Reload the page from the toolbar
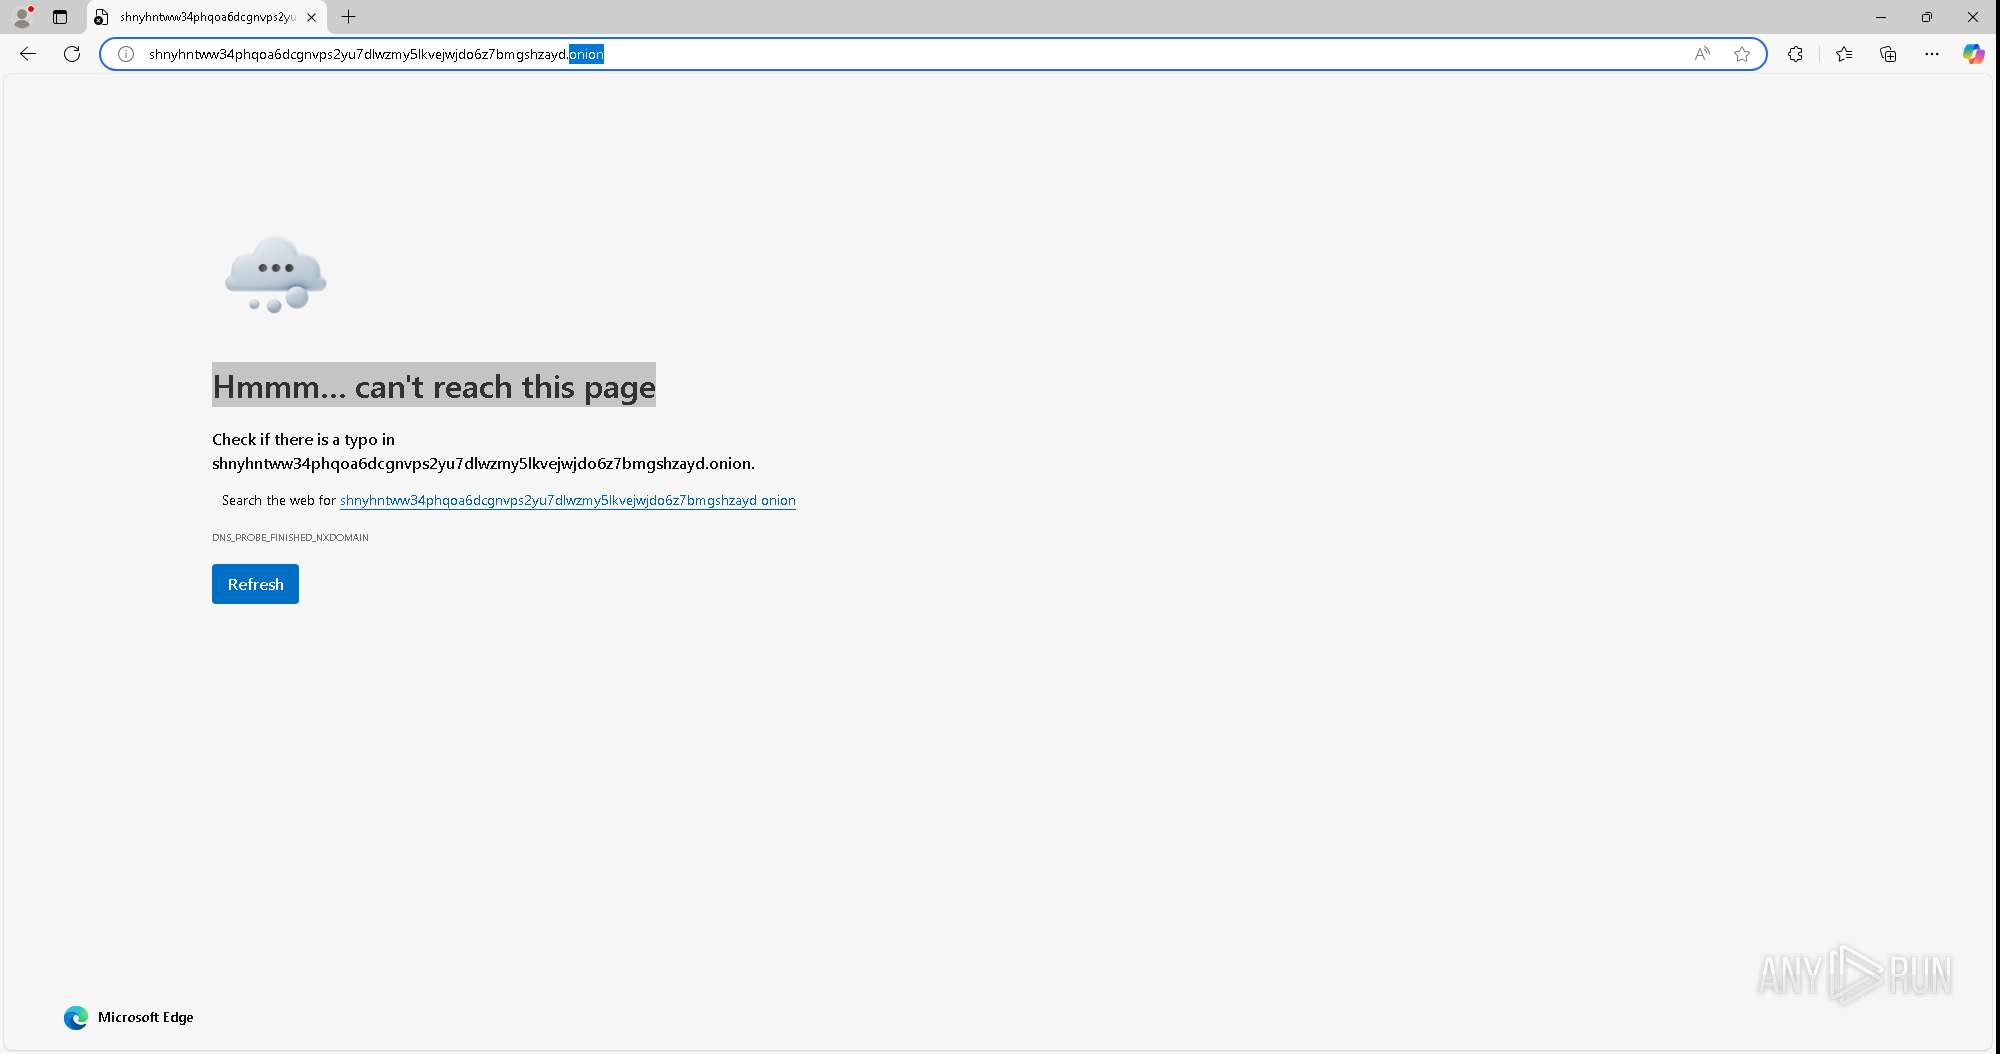The image size is (2000, 1054). (72, 54)
